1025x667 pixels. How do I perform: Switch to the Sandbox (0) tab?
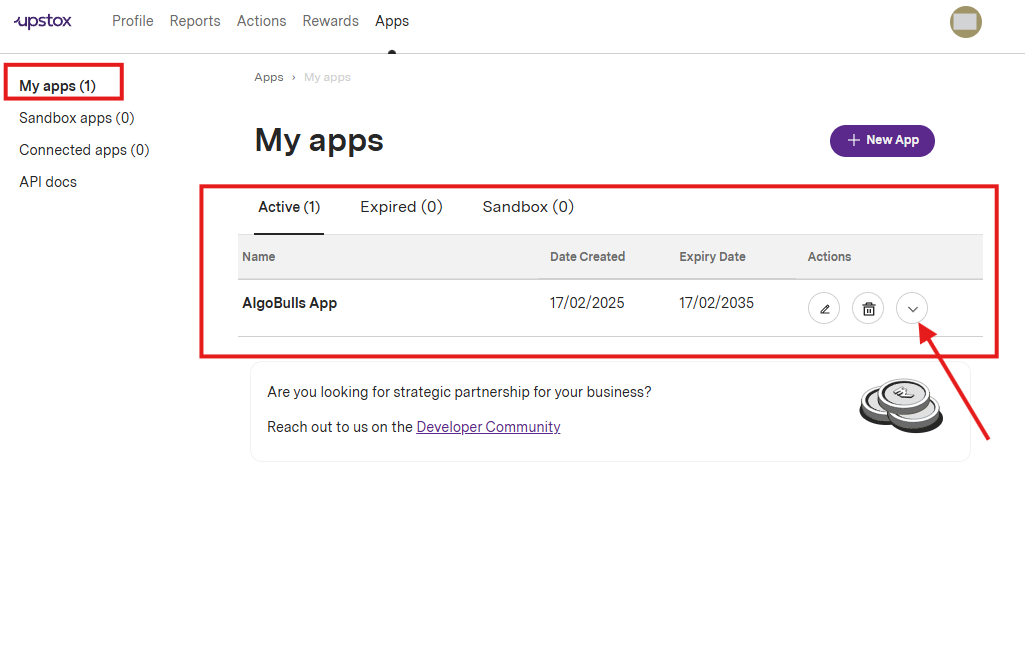[x=528, y=207]
